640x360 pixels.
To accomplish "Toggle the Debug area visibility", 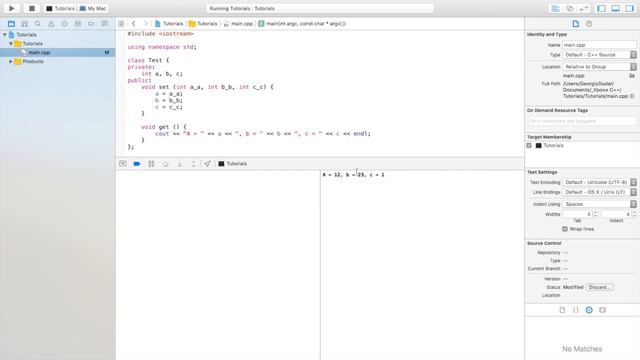I will coord(616,8).
